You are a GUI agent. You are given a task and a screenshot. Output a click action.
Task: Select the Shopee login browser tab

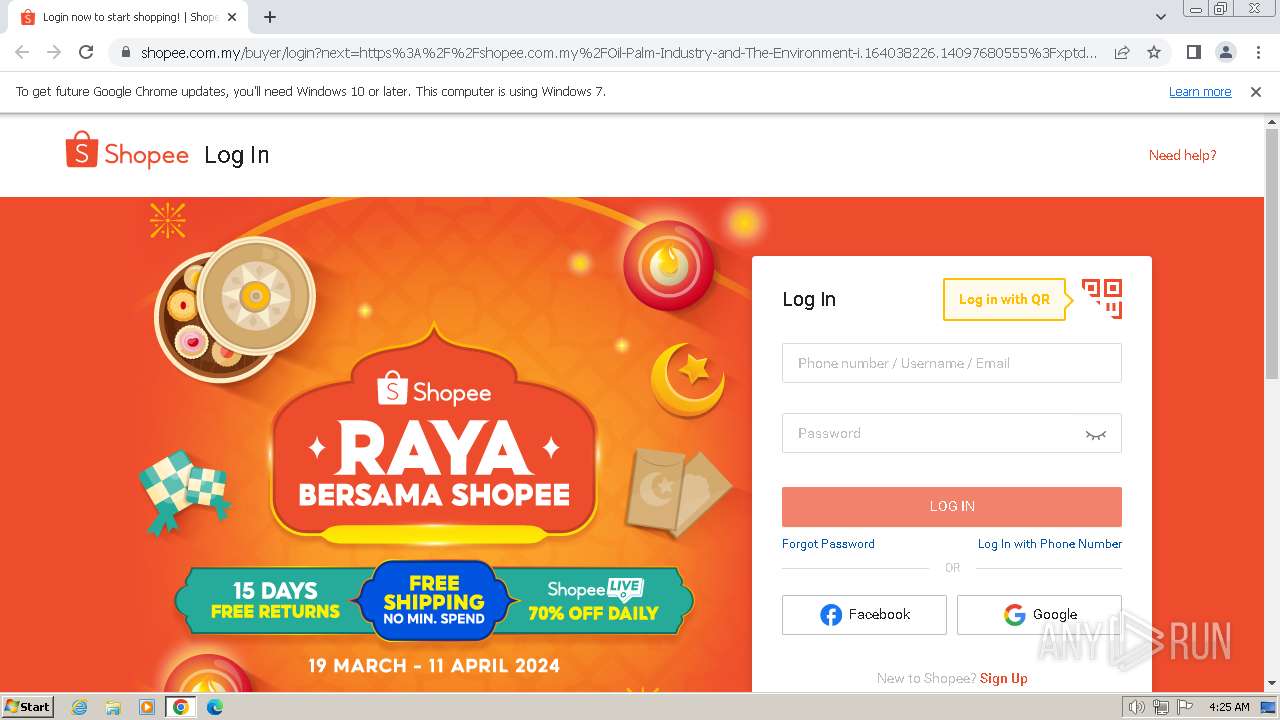click(128, 17)
